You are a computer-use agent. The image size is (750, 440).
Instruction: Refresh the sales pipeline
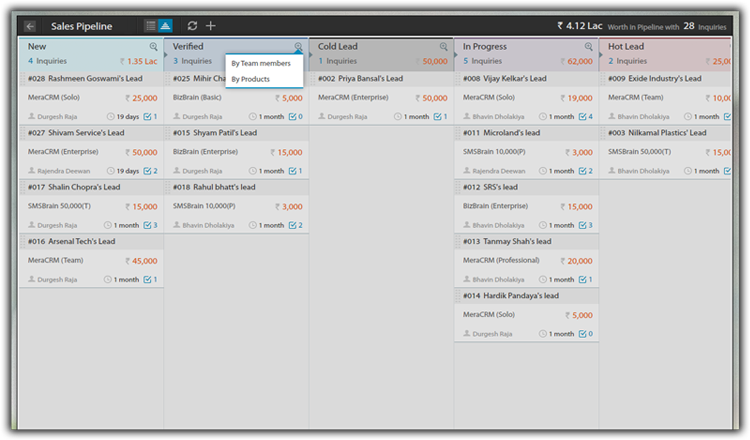pyautogui.click(x=192, y=25)
